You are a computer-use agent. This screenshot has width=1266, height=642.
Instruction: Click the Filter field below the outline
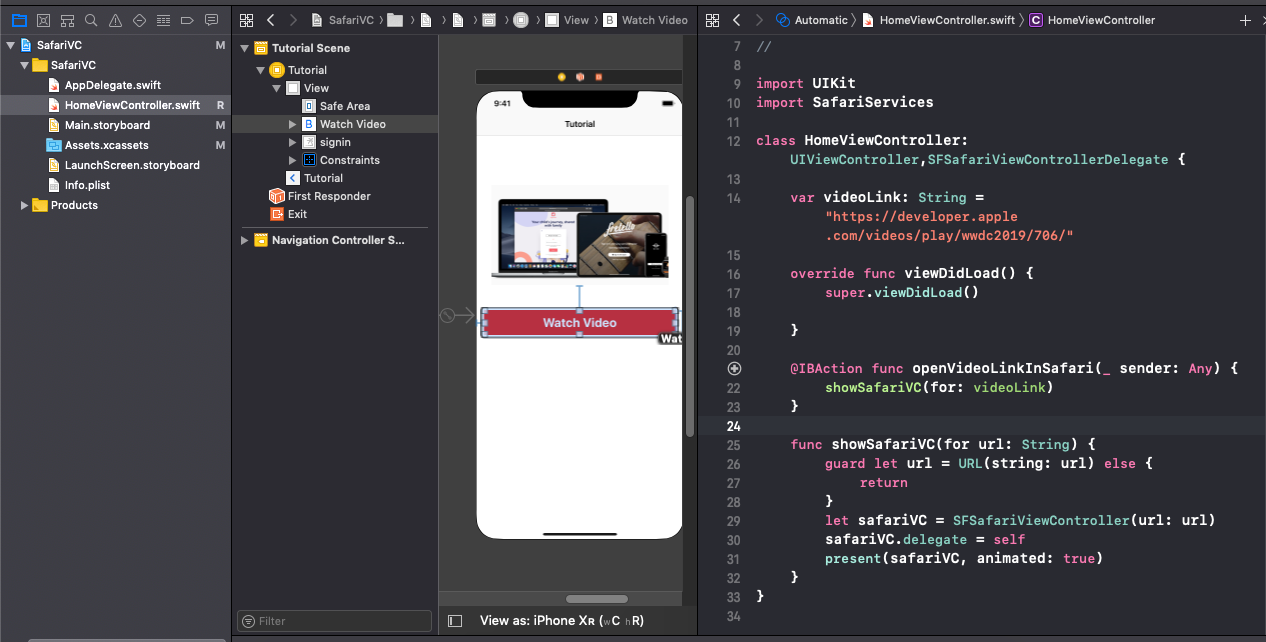334,620
